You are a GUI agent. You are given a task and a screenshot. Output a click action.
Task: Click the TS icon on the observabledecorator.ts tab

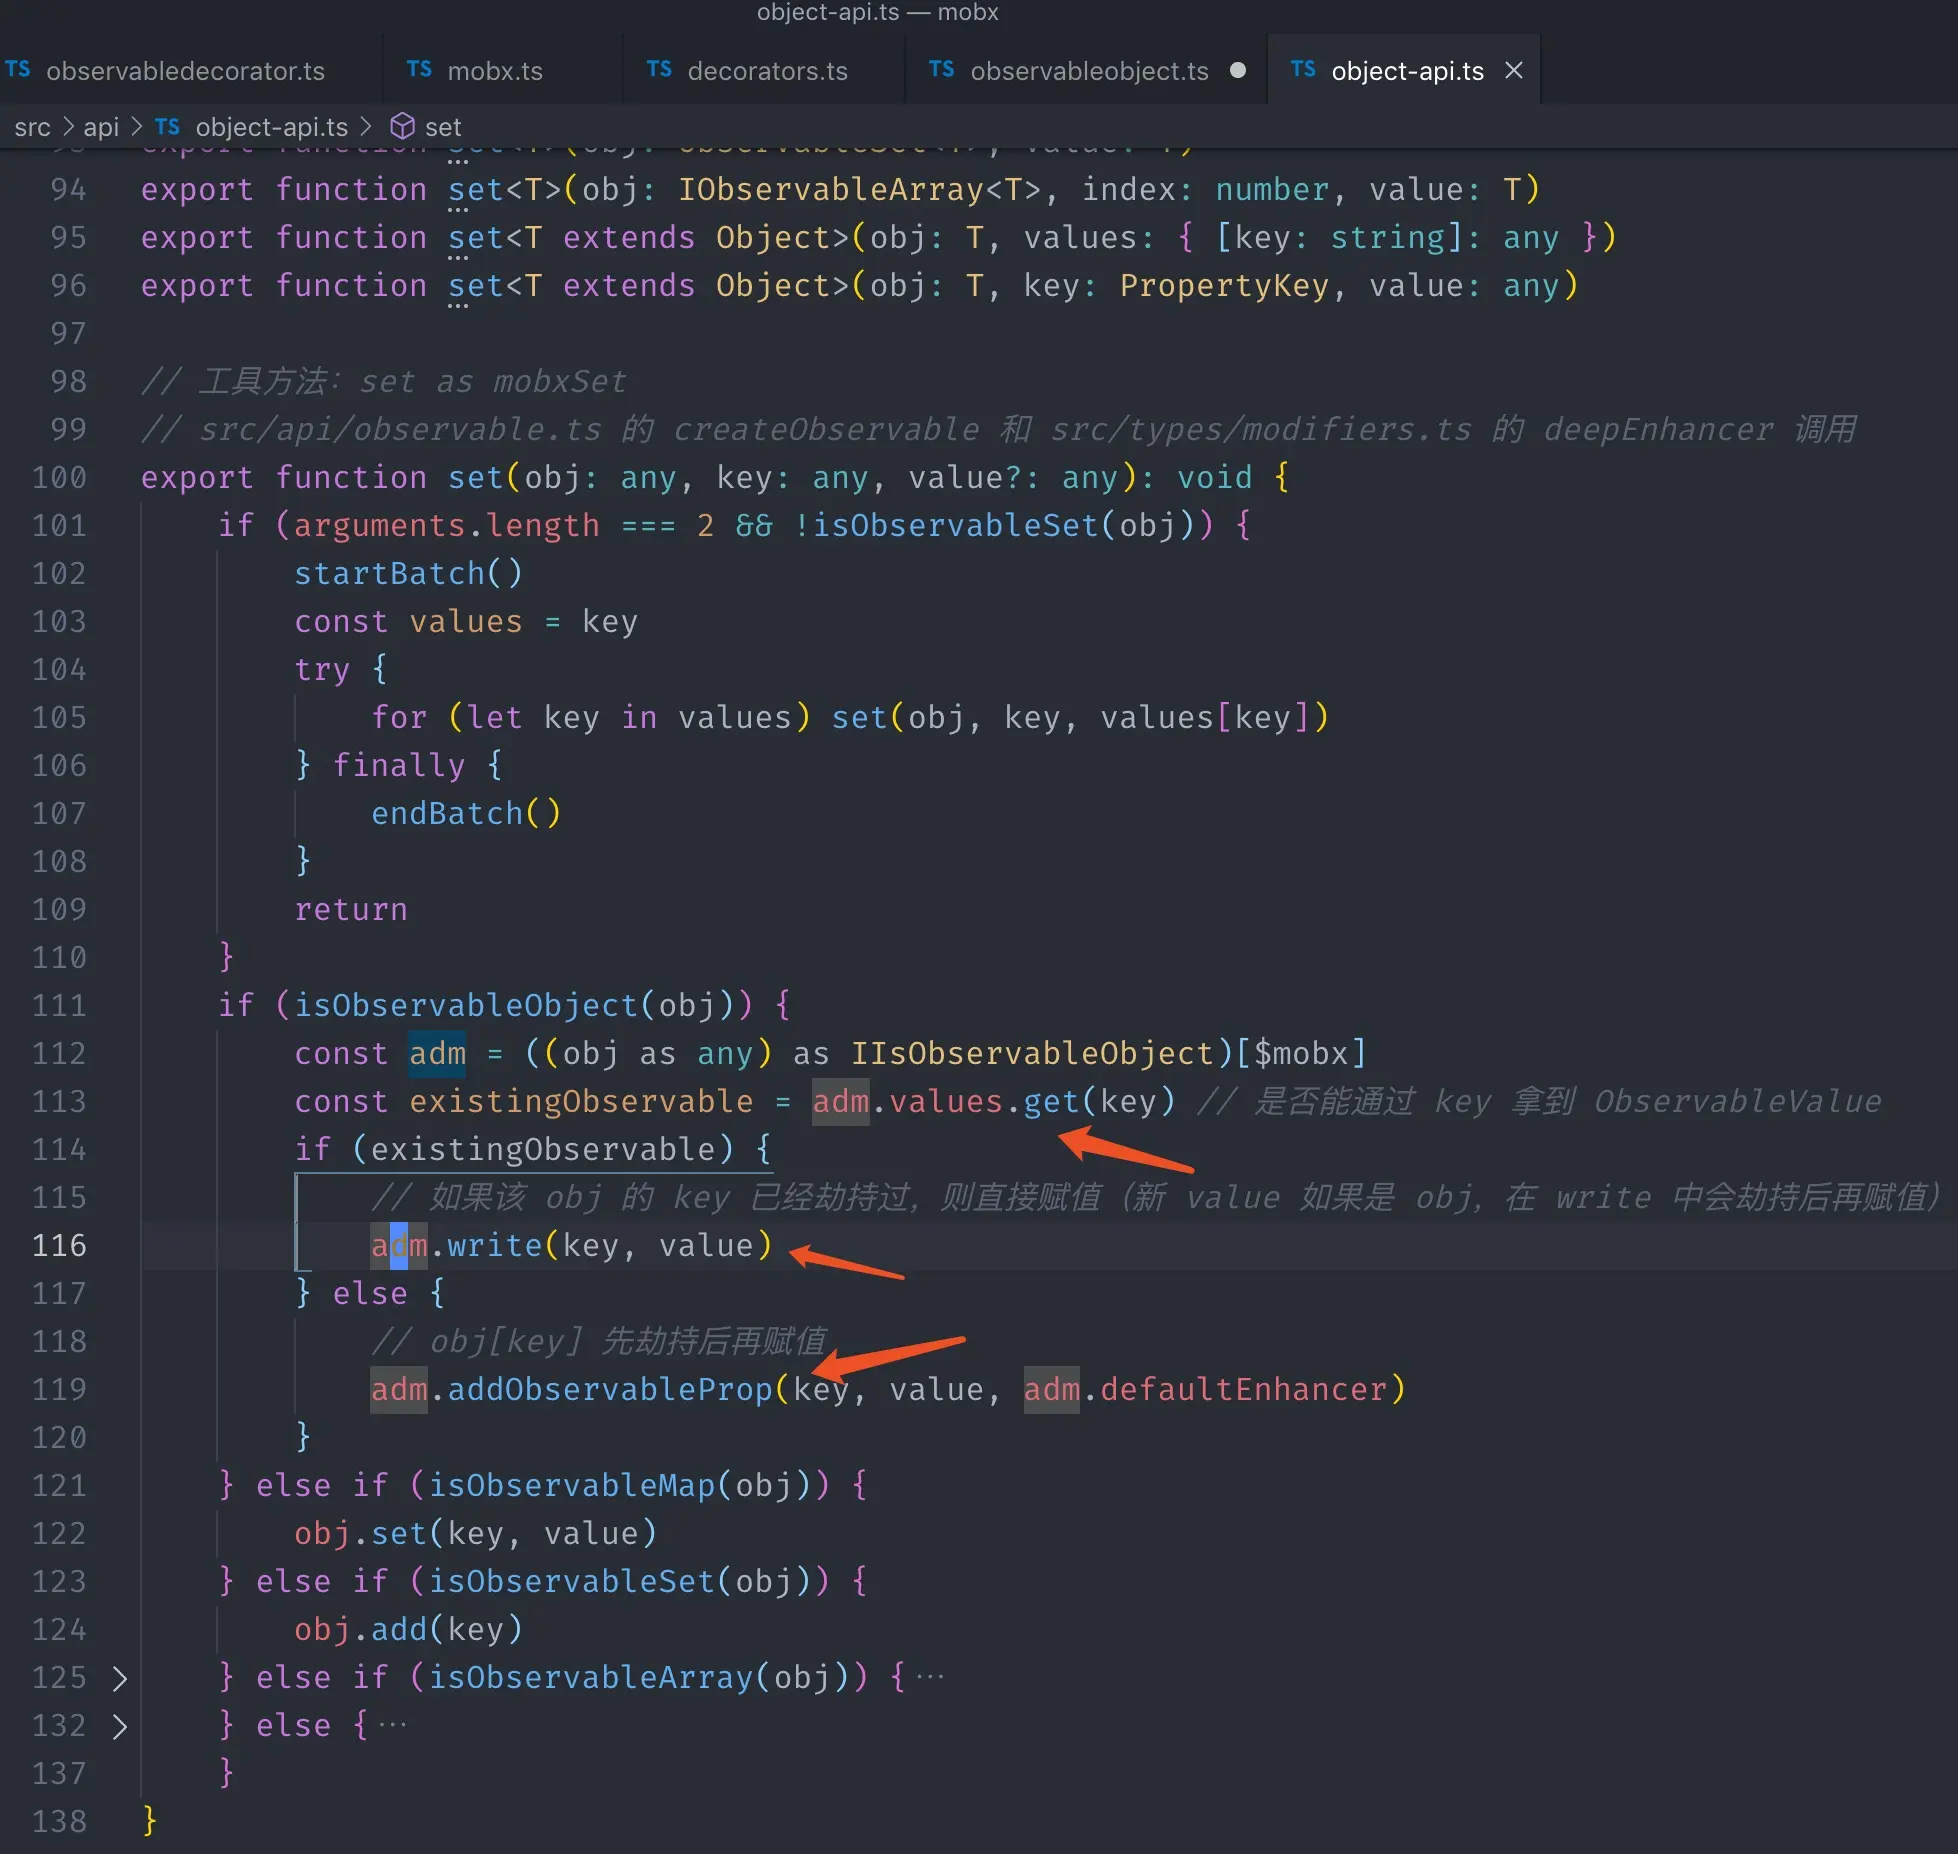click(17, 70)
